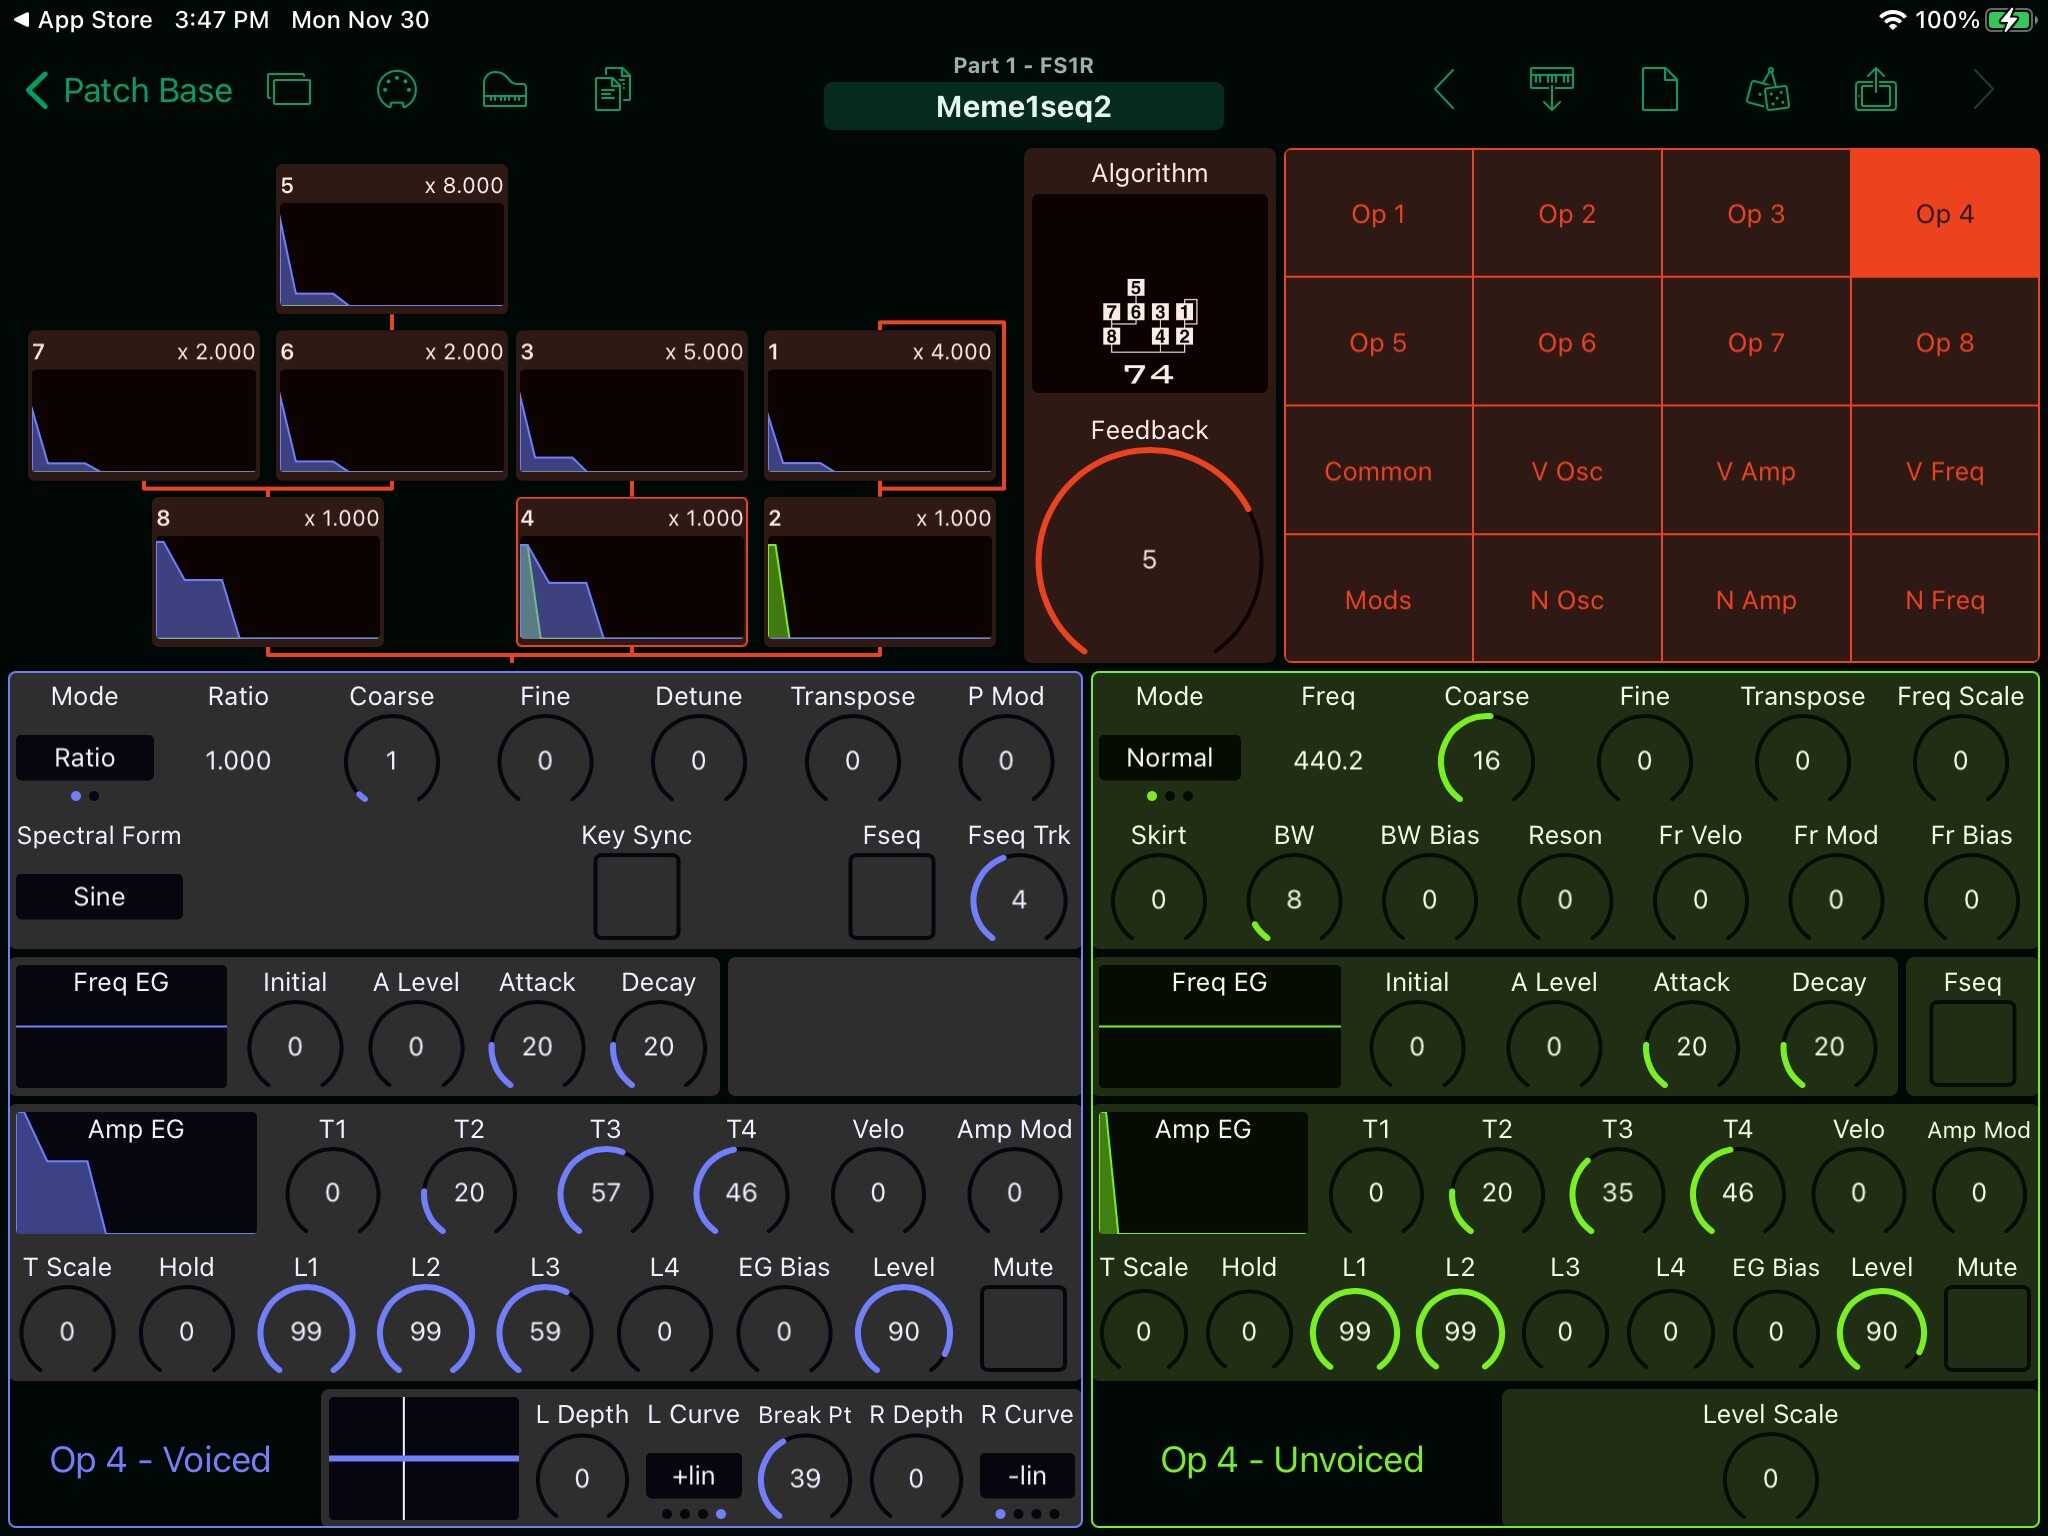Change L Curve from +lin
This screenshot has height=1536, width=2048.
click(693, 1476)
